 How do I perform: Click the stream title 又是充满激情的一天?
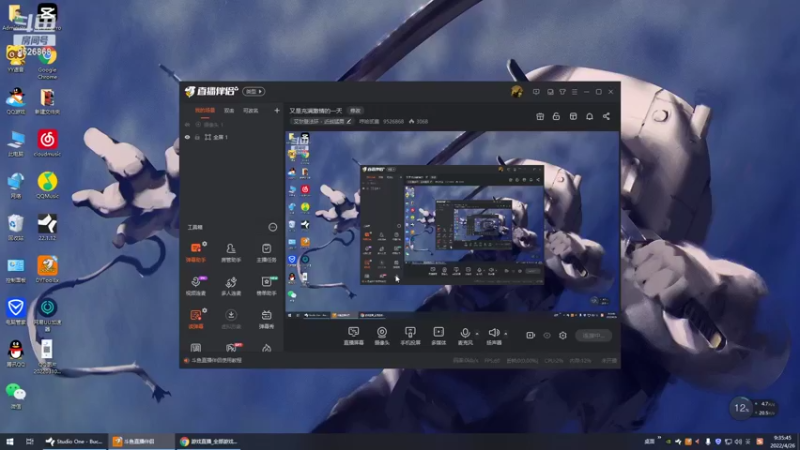click(316, 111)
